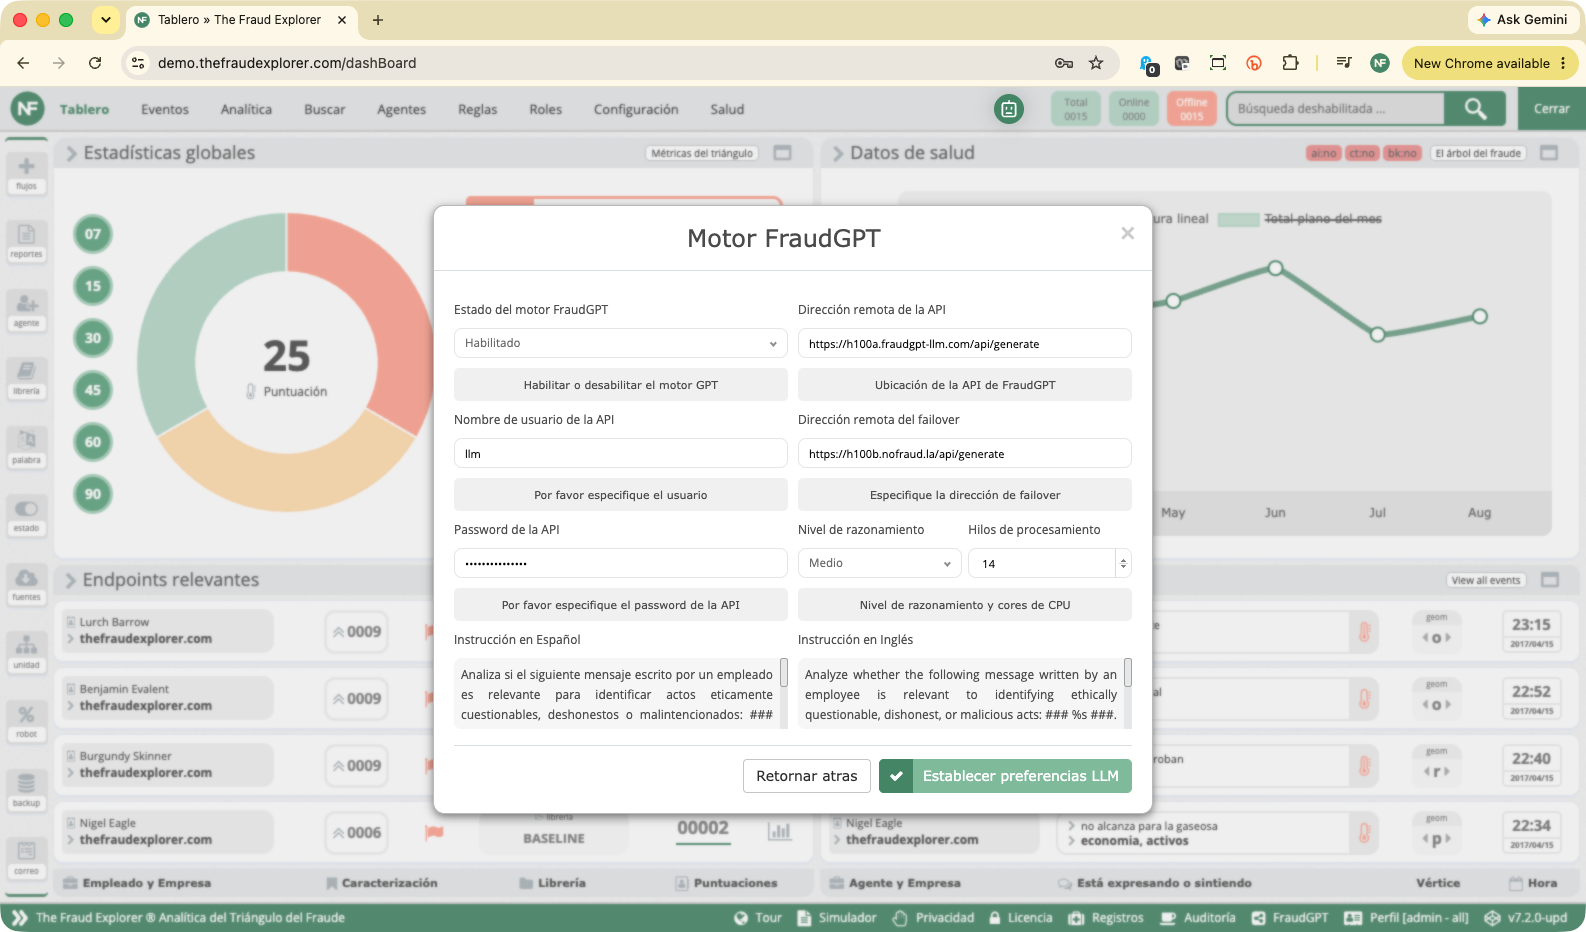
Task: Adjust the Hilos de procesamiento stepper arrows
Action: coord(1123,563)
